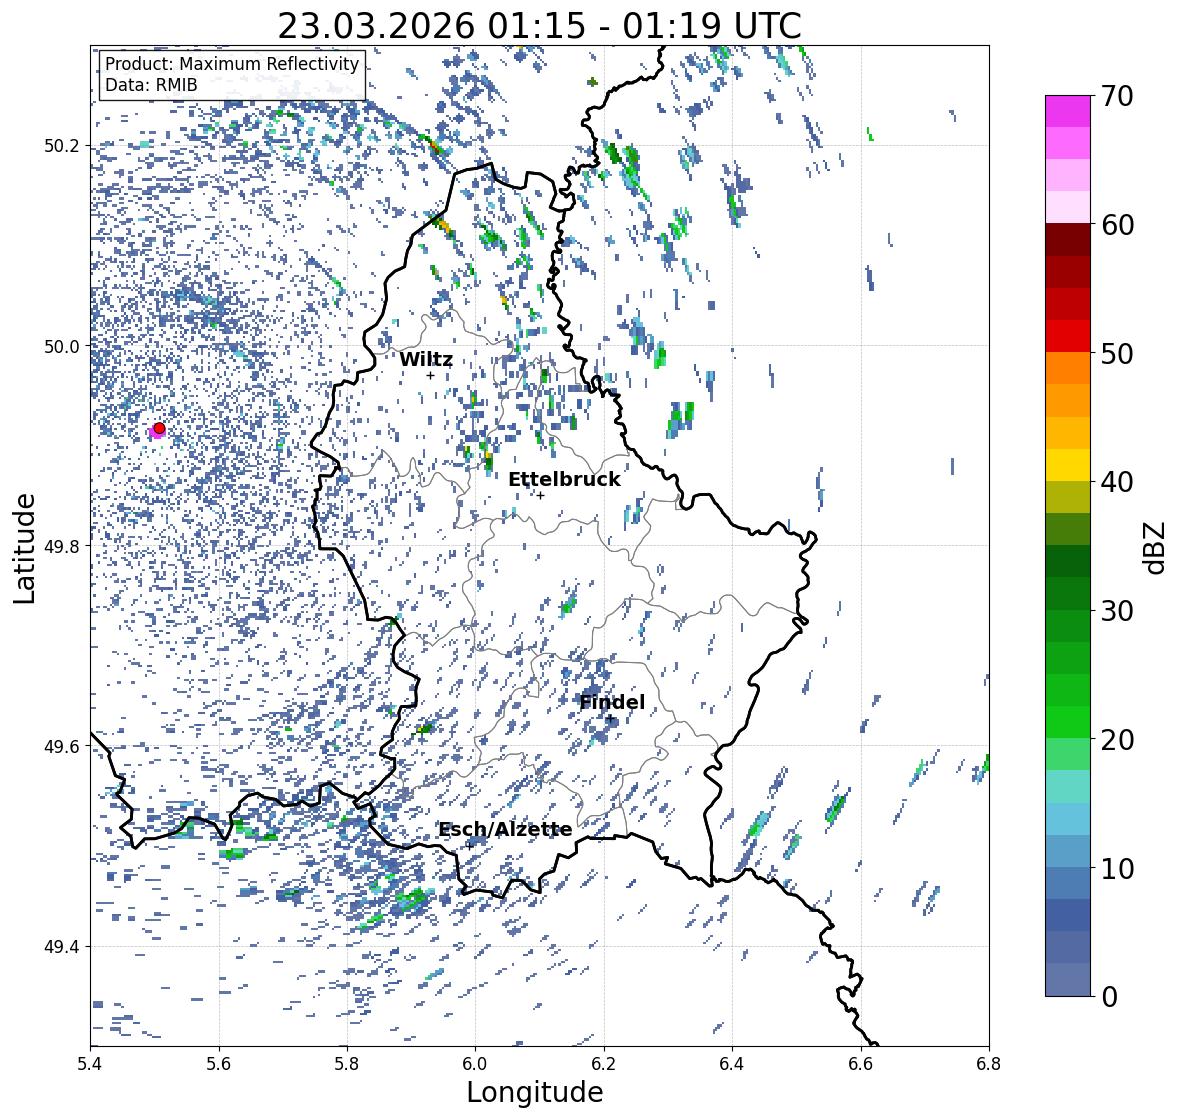Click the latitude tick label '50.2'
Viewport: 1179px width, 1117px height.
point(62,146)
